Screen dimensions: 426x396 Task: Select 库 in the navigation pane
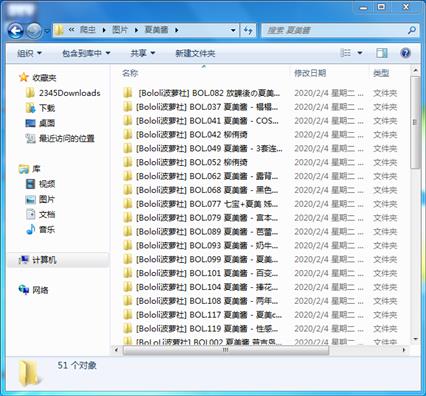point(30,169)
